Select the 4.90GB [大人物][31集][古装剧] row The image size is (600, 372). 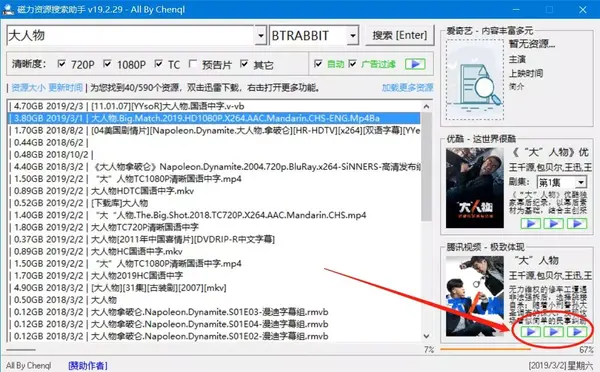coord(214,288)
